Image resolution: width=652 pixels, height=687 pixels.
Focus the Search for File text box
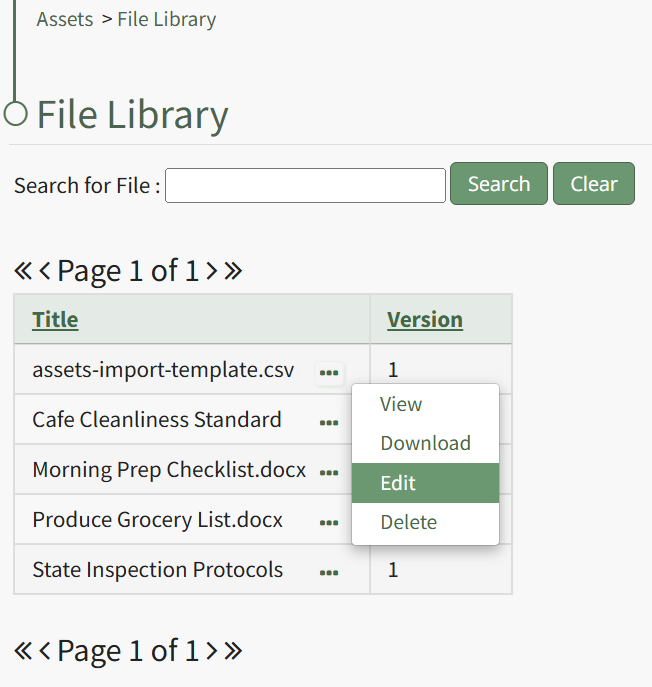tap(305, 185)
